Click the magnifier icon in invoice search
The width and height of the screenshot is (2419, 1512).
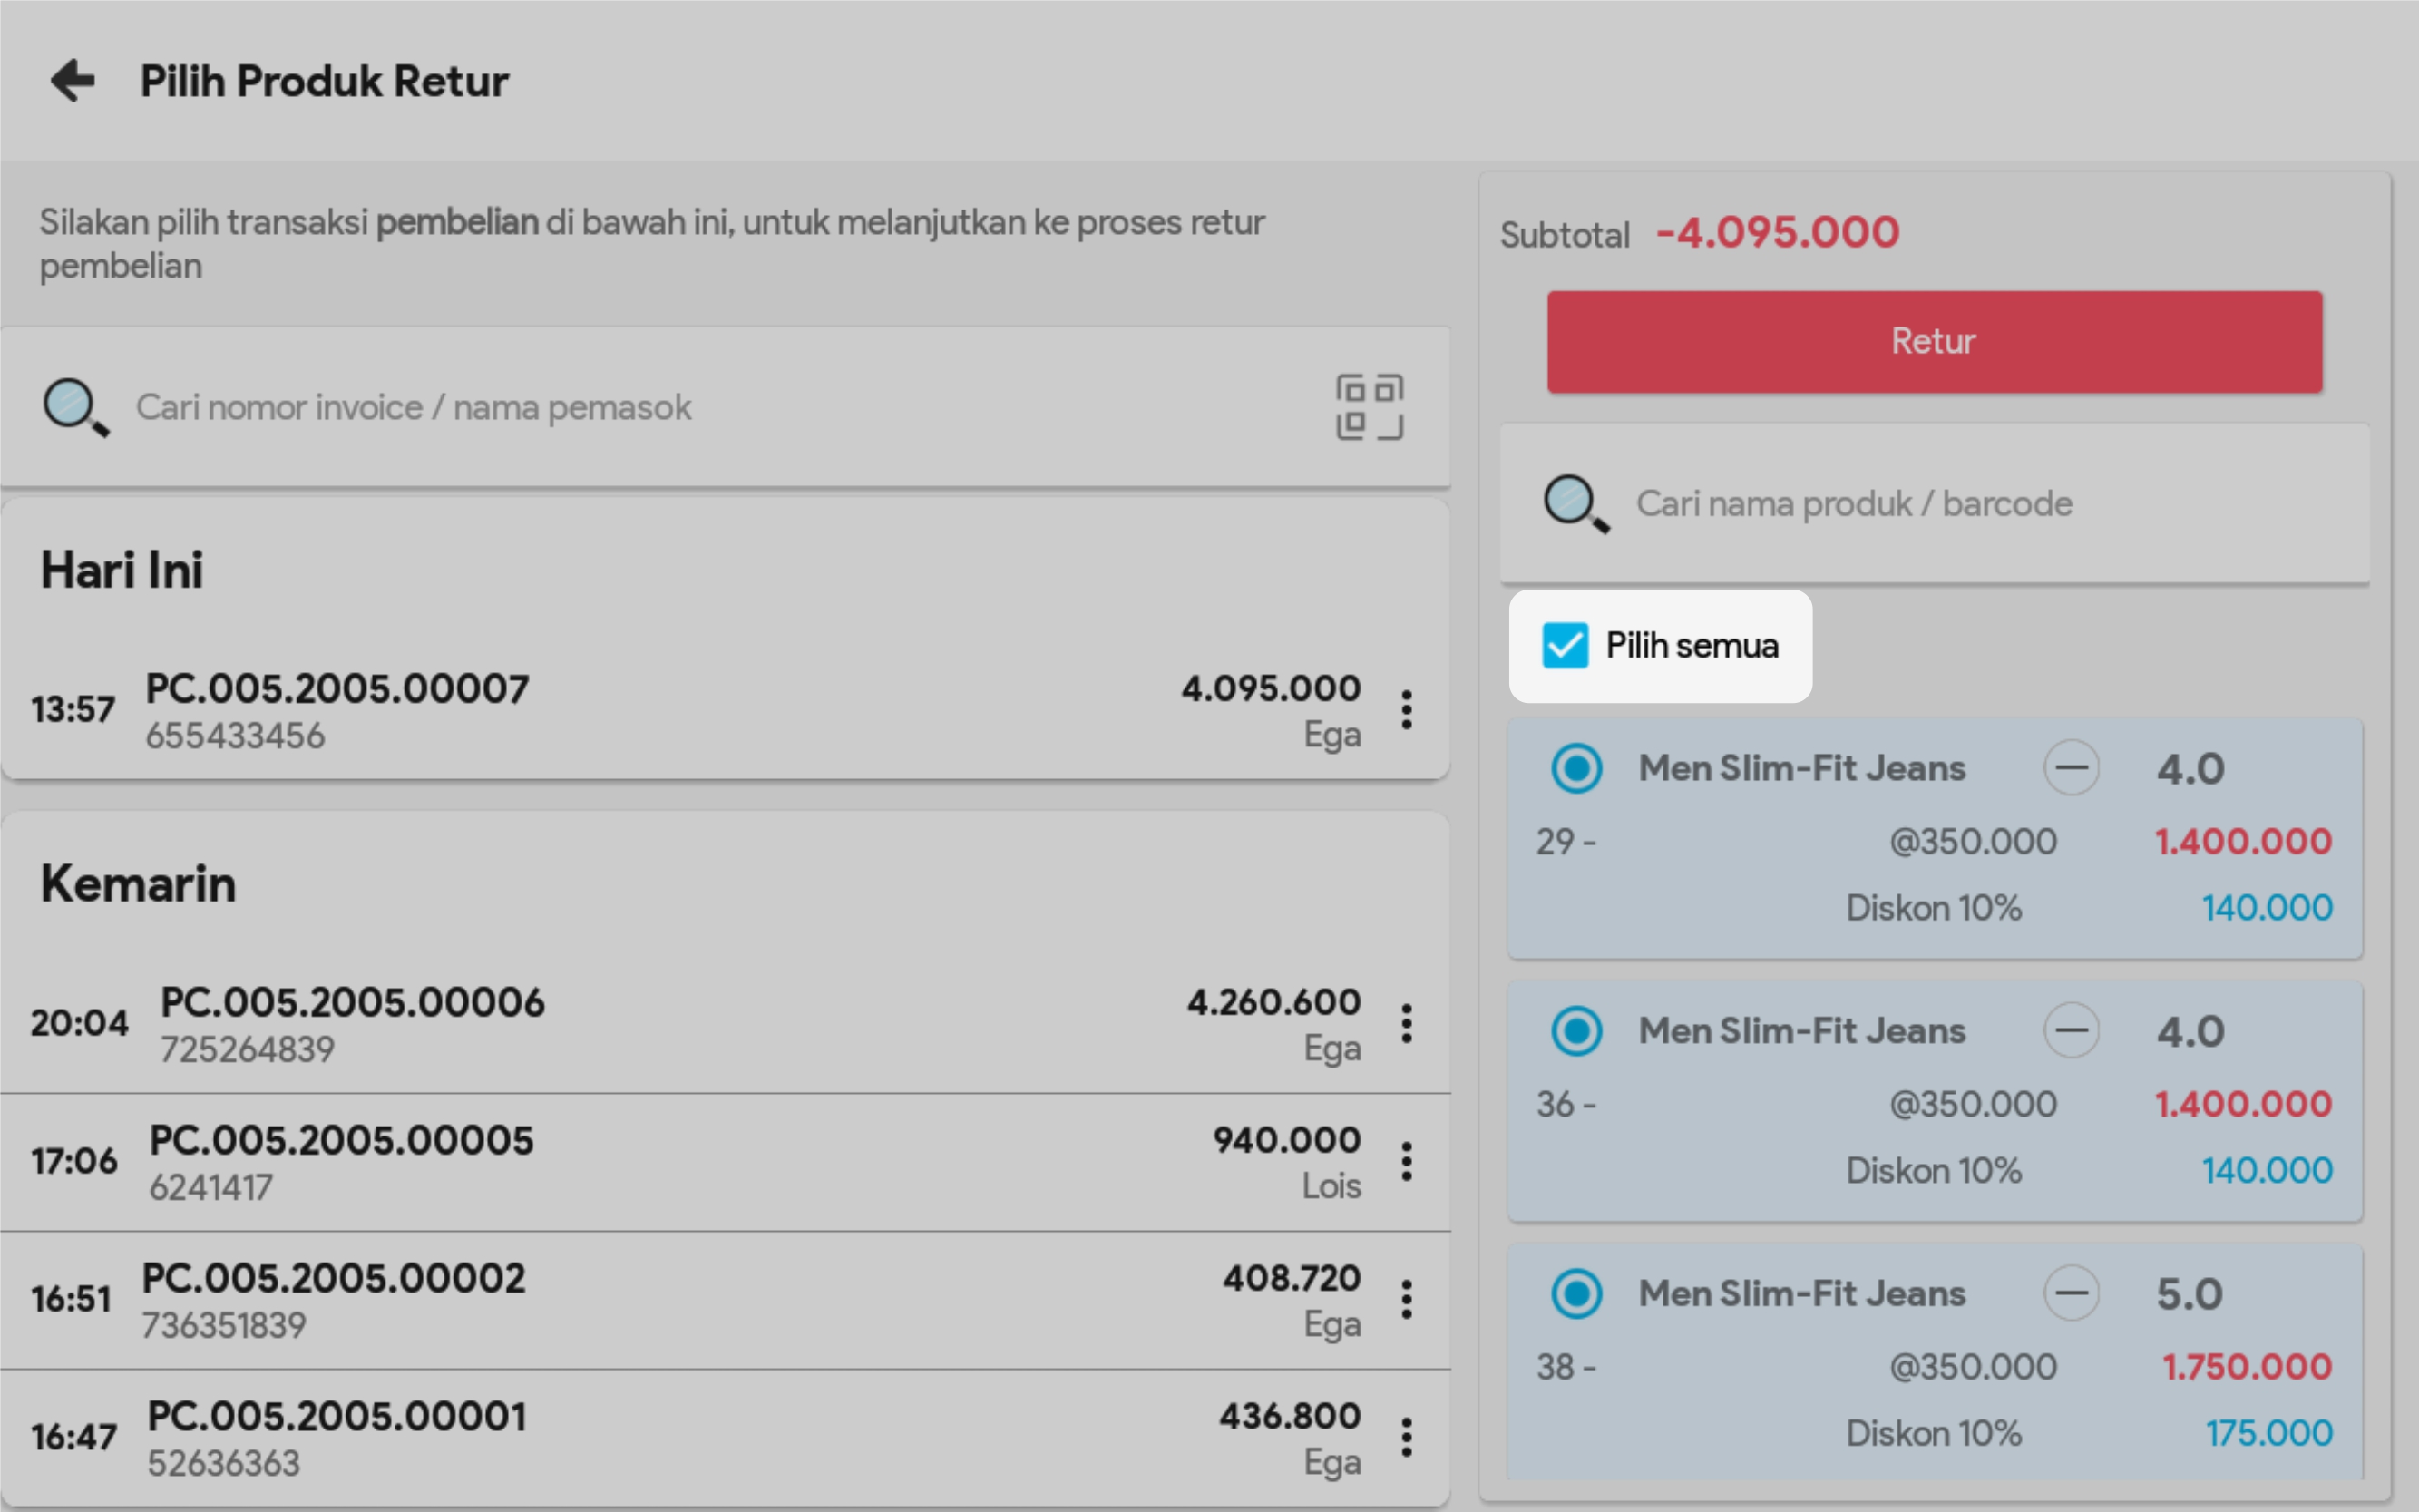click(x=75, y=407)
